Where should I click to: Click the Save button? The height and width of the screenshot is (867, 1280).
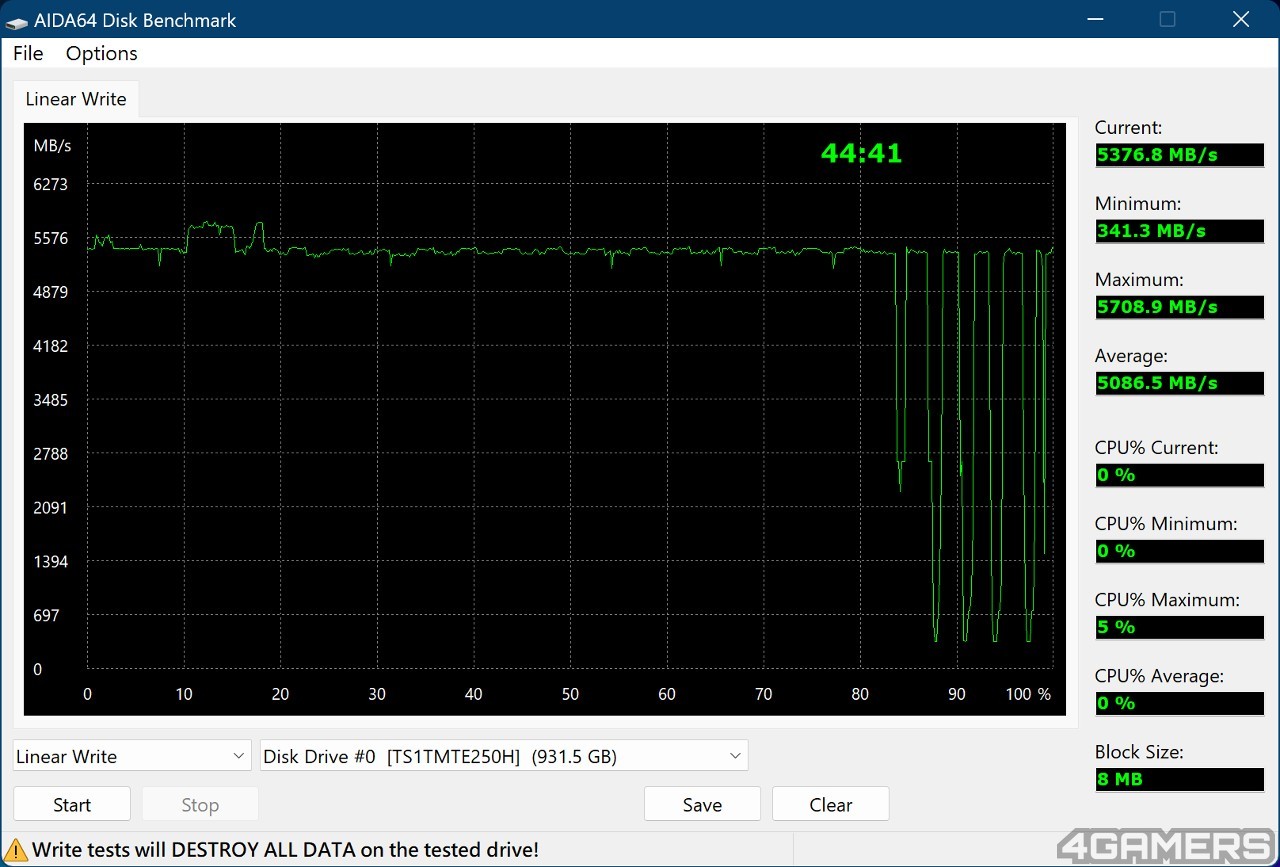[x=702, y=805]
